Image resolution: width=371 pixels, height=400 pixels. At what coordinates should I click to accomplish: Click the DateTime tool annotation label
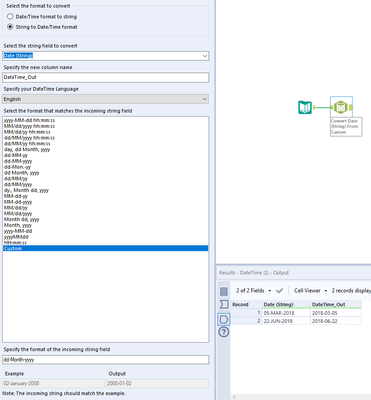(346, 127)
